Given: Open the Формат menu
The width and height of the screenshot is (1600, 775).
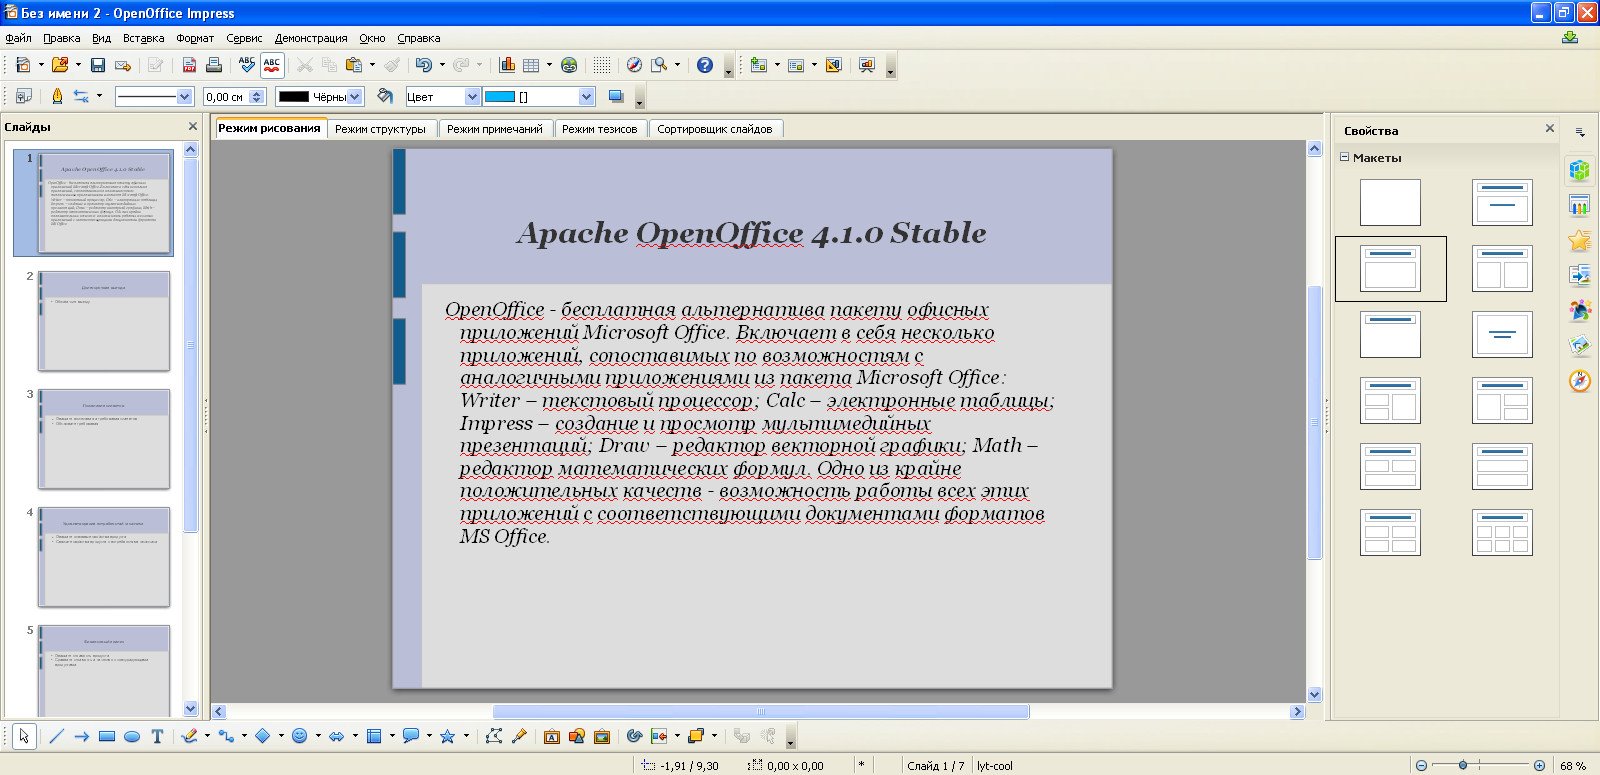Looking at the screenshot, I should [x=195, y=38].
